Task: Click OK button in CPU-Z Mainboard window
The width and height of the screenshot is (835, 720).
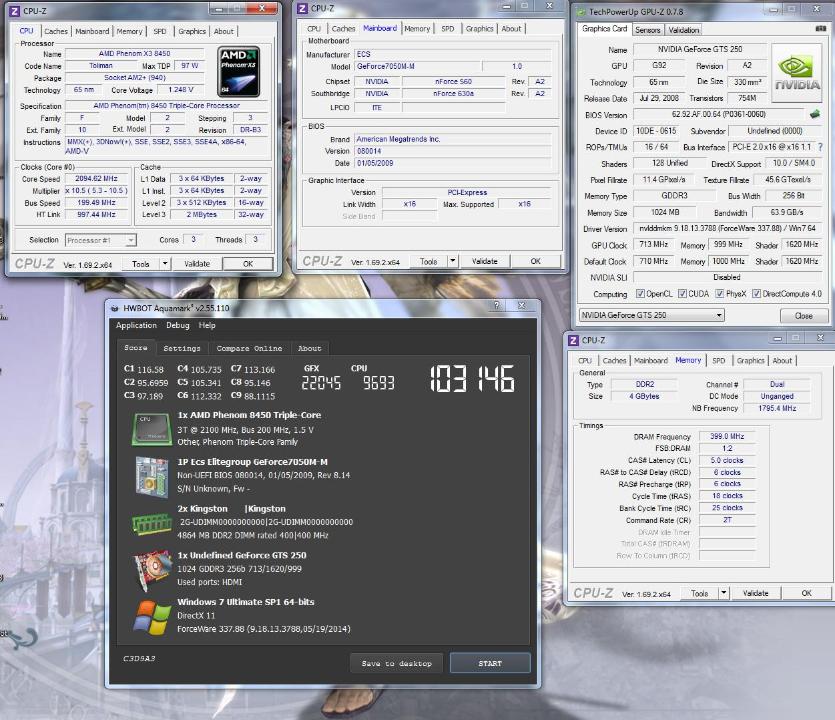Action: click(536, 261)
